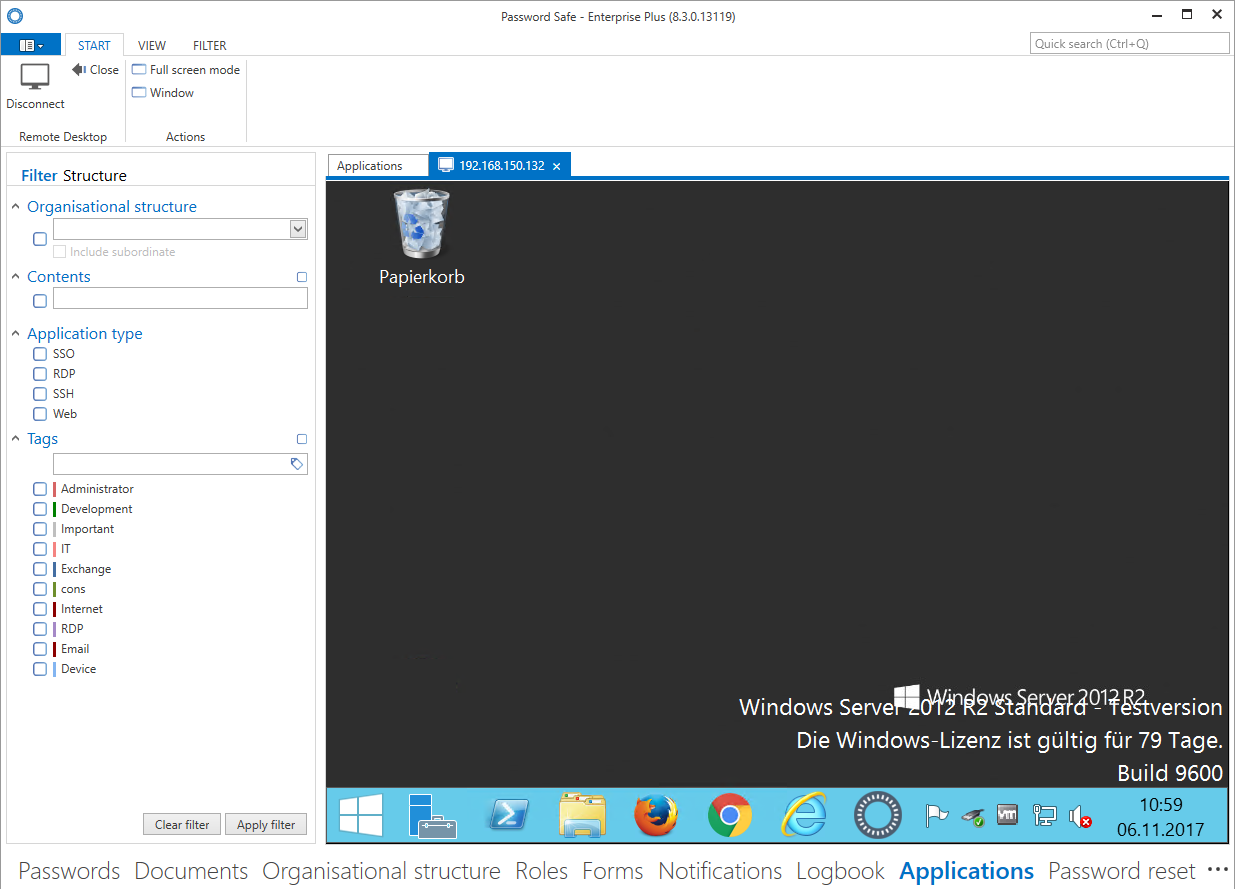Switch to the VIEW ribbon tab
This screenshot has width=1235, height=889.
point(152,45)
